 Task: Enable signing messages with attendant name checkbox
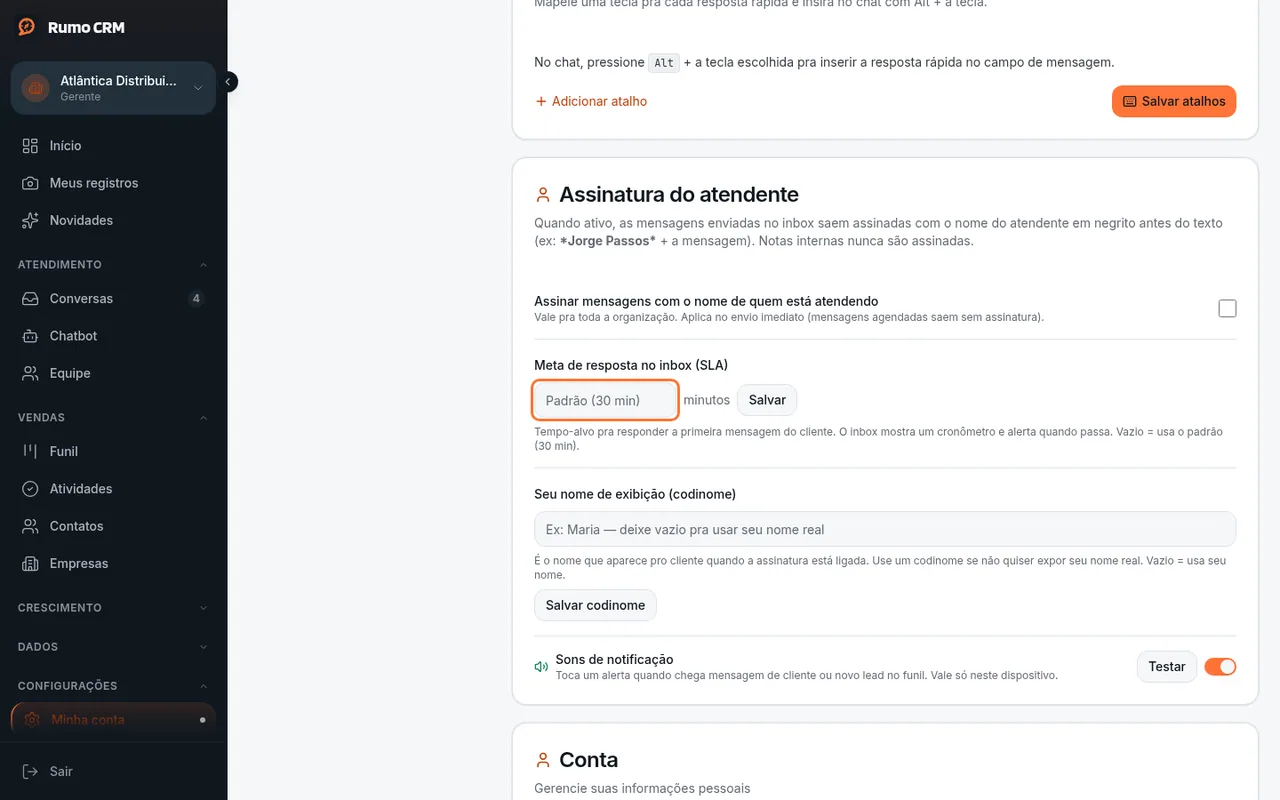click(1227, 308)
